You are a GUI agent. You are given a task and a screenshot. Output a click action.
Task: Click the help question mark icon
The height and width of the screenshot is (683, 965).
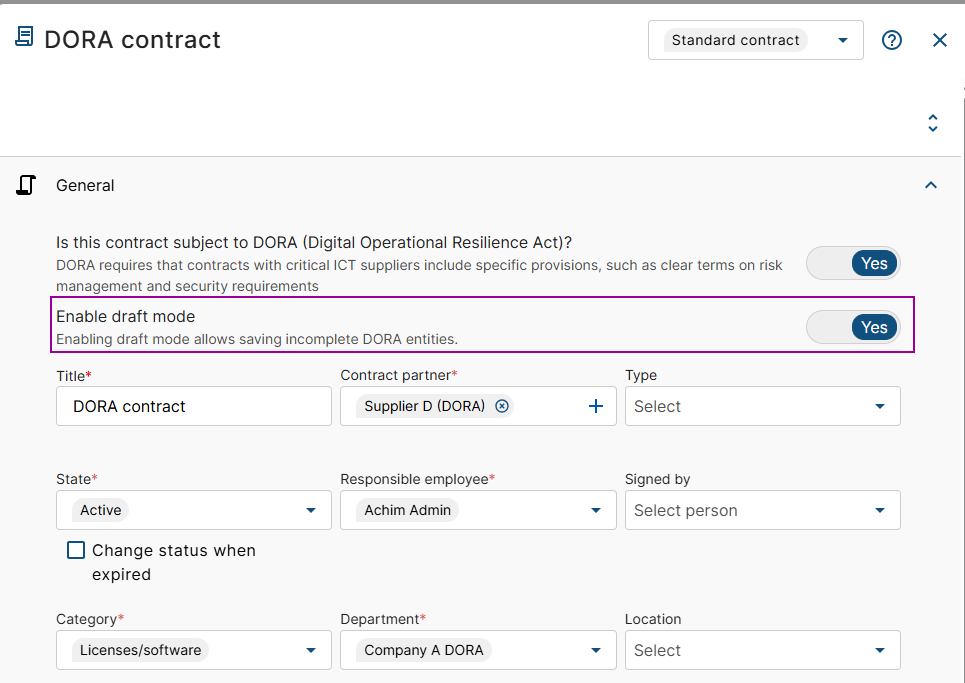pos(892,40)
